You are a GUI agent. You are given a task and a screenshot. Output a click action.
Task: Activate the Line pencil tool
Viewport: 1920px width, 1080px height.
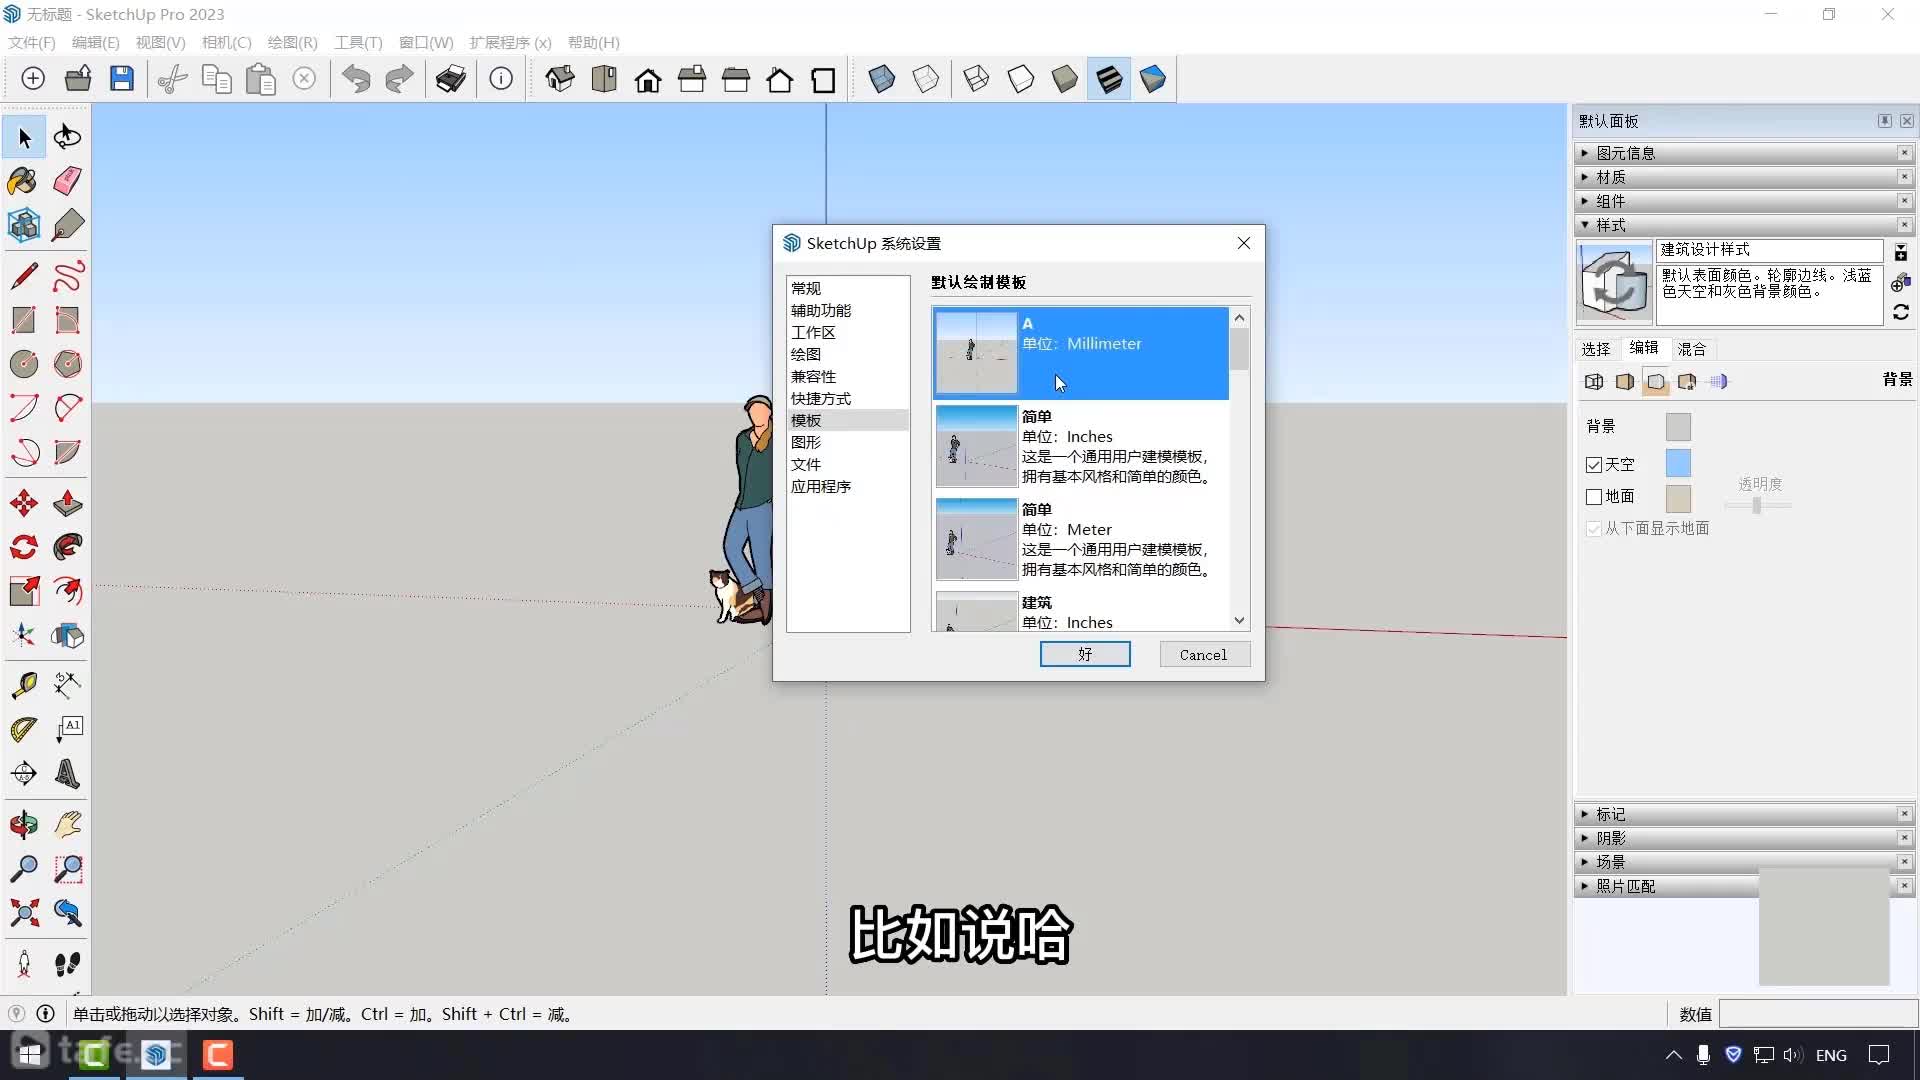coord(24,276)
